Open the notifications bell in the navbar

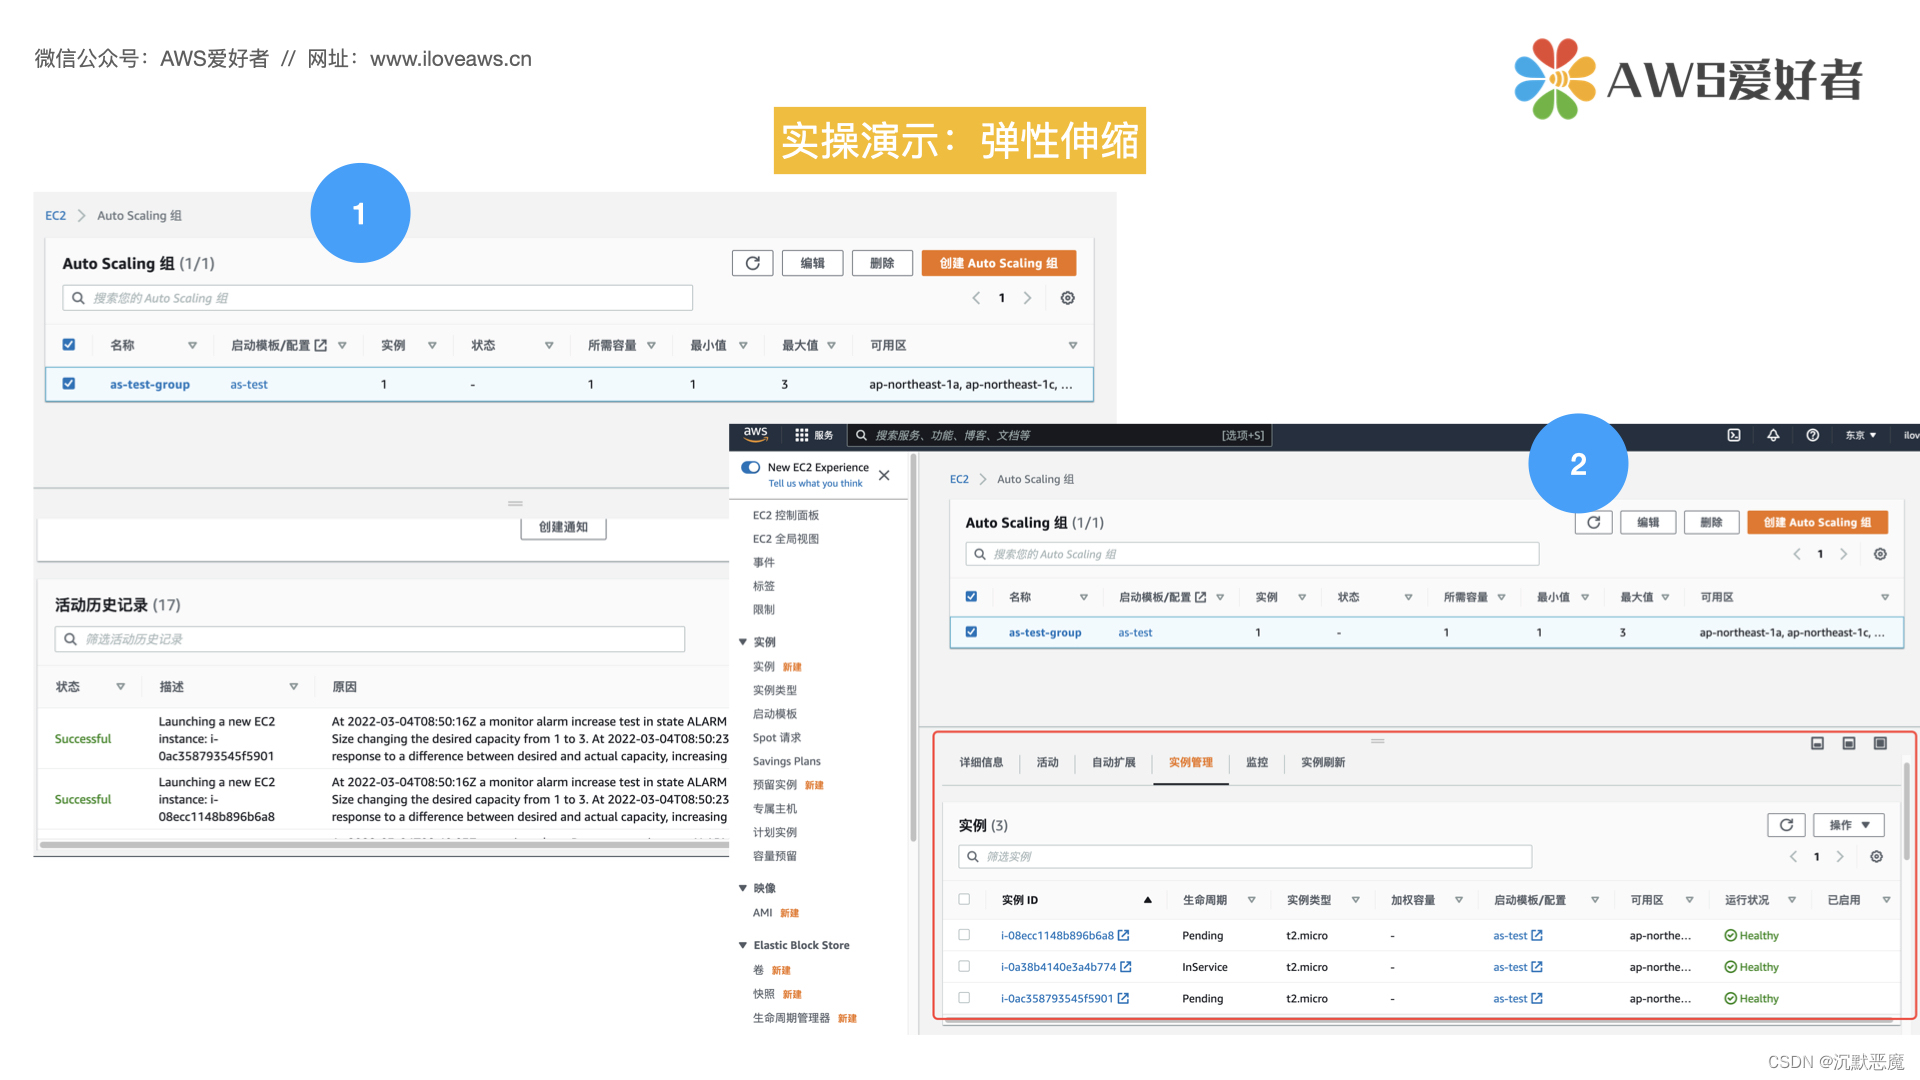1773,435
